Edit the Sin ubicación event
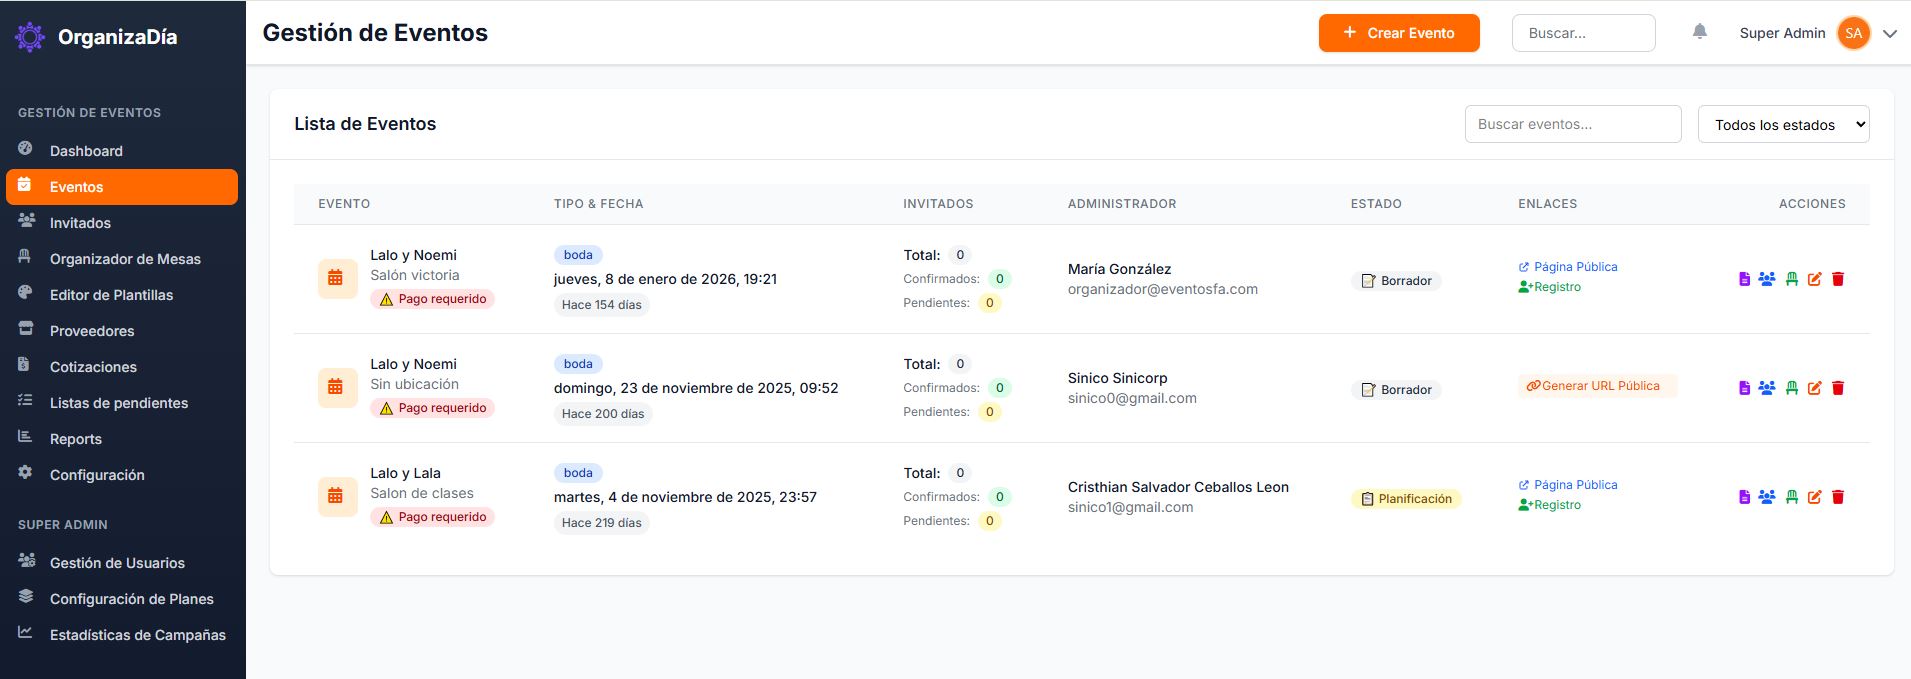Image resolution: width=1911 pixels, height=679 pixels. tap(1814, 388)
